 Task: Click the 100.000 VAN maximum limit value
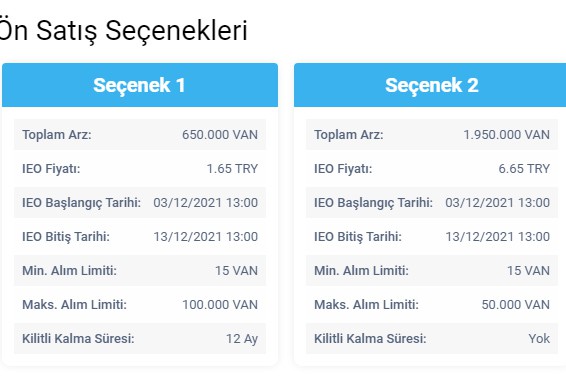click(x=220, y=304)
